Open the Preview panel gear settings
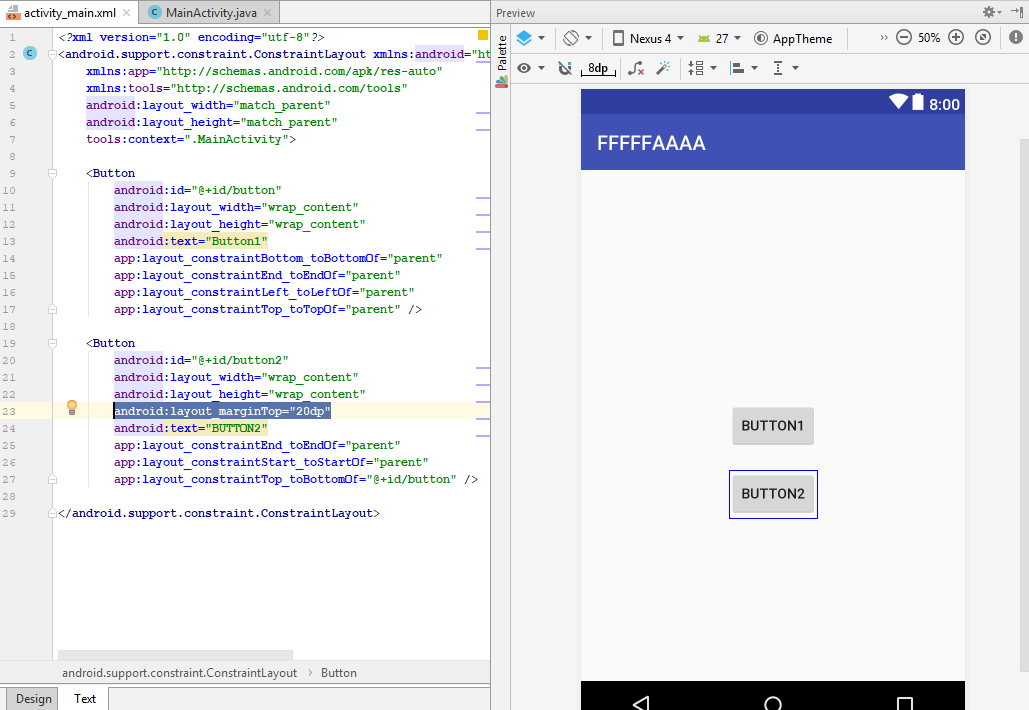This screenshot has width=1029, height=710. click(x=992, y=12)
